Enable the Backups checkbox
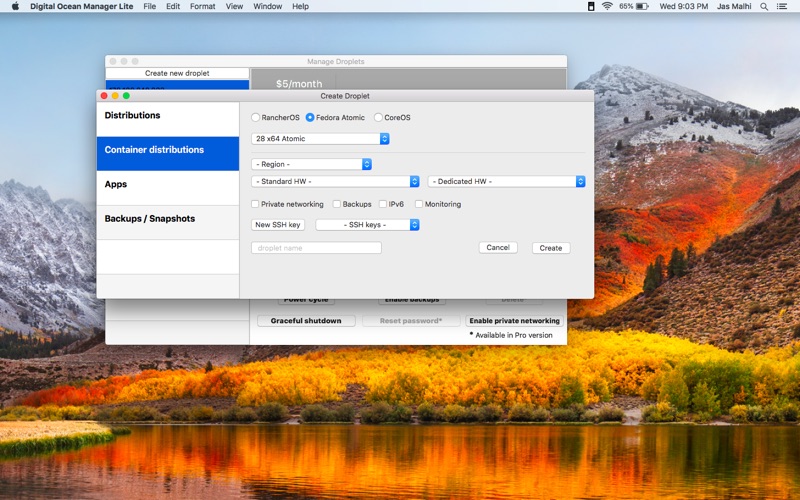Image resolution: width=800 pixels, height=500 pixels. 337,204
